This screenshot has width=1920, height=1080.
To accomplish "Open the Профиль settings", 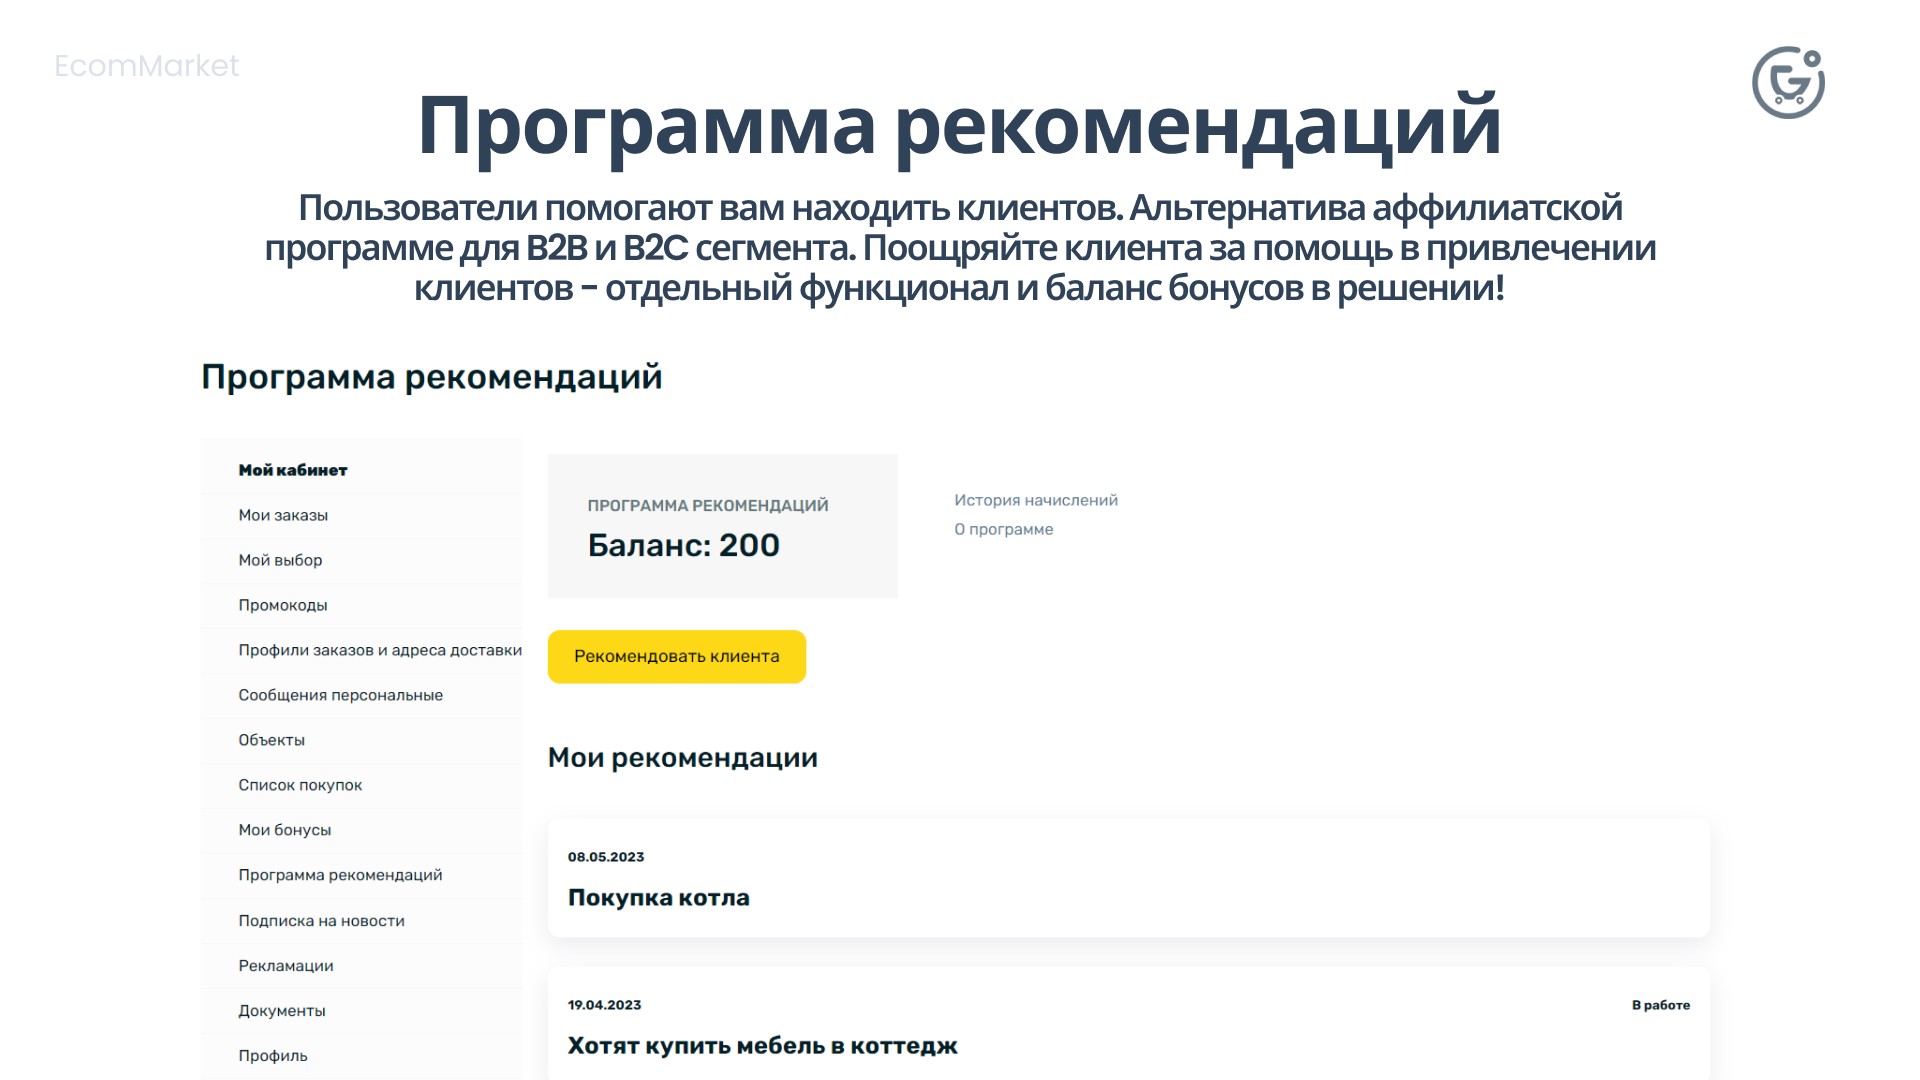I will tap(272, 1055).
